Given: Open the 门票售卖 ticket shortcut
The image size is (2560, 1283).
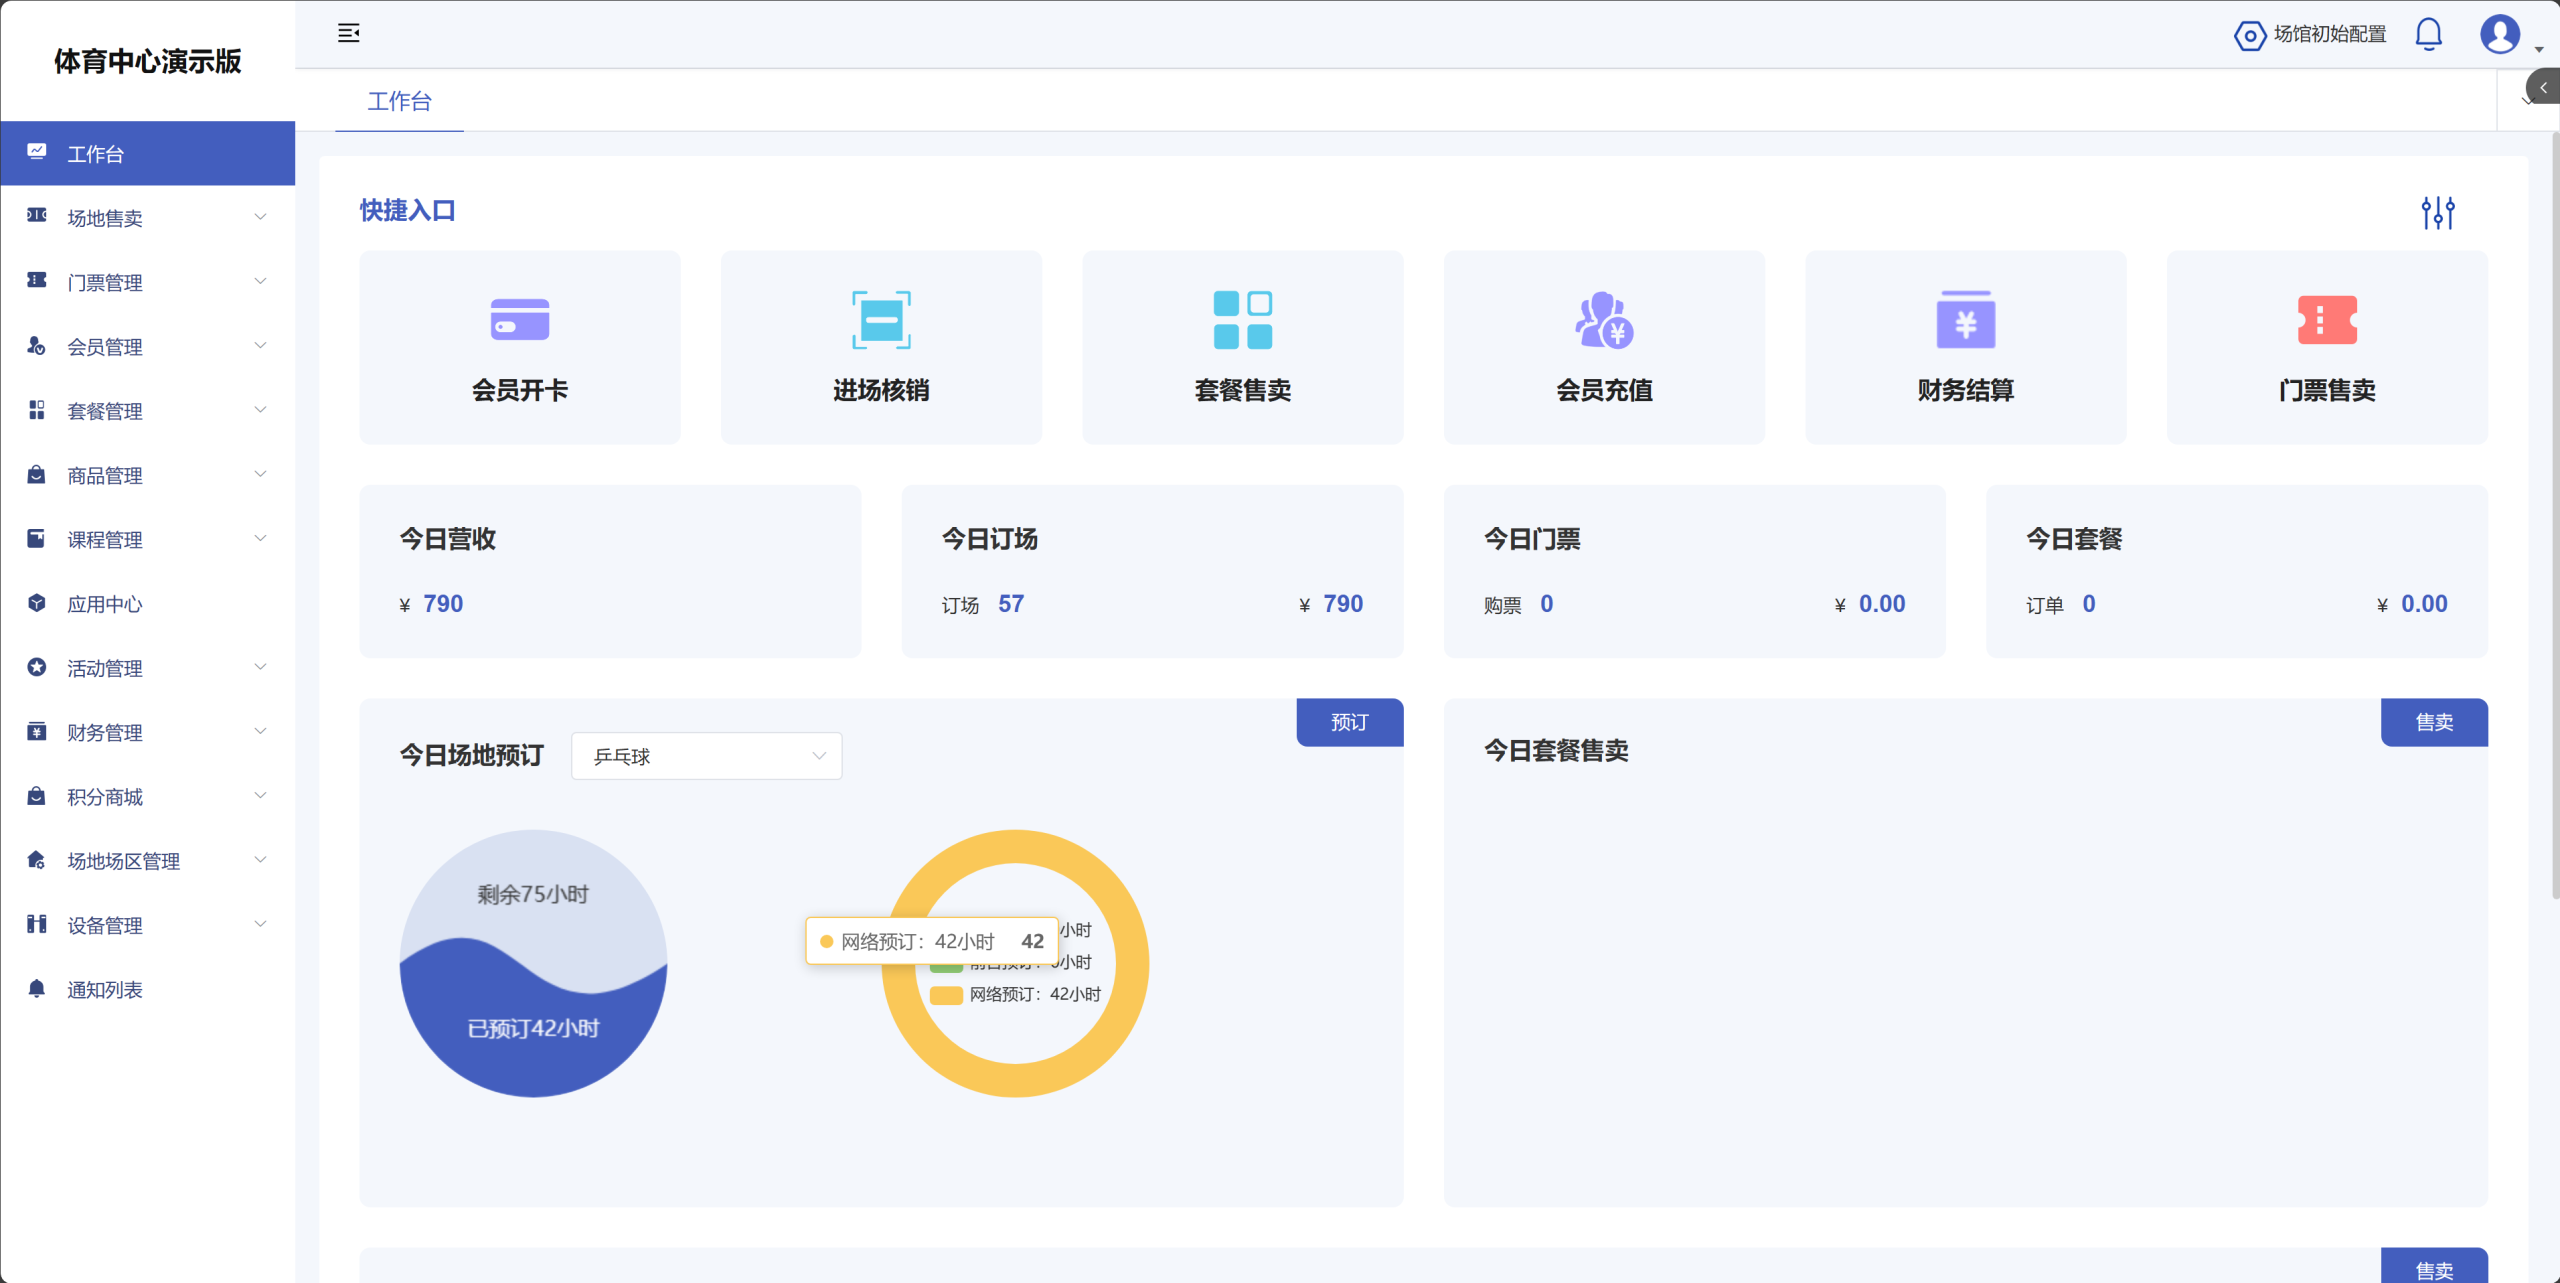Looking at the screenshot, I should [2326, 347].
